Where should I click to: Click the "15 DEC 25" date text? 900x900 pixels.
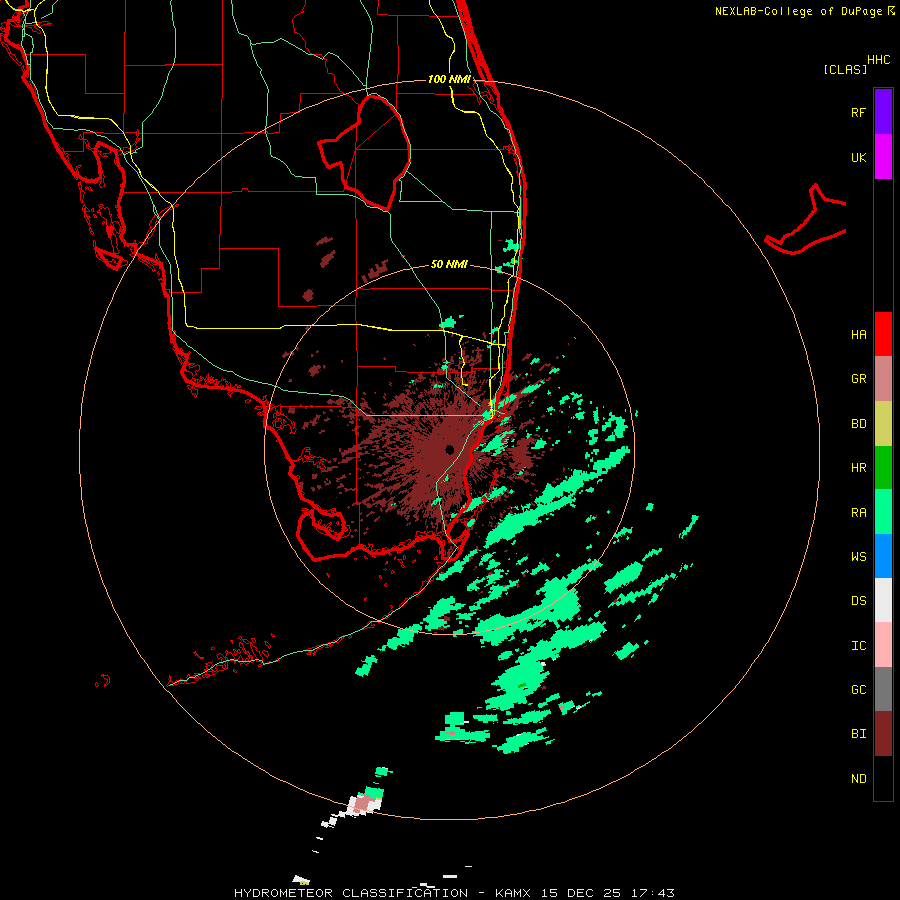tap(585, 893)
